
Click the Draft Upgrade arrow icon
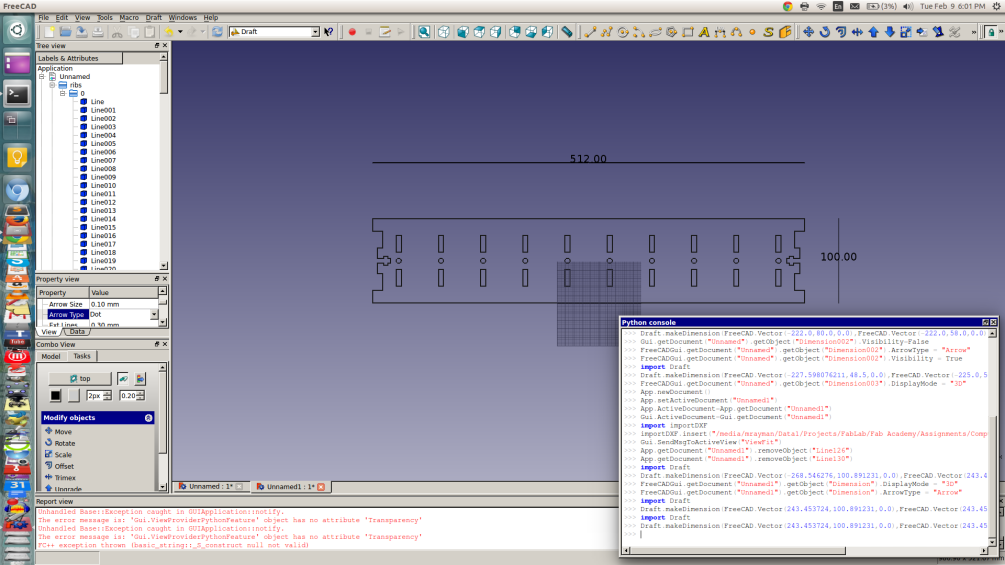[x=873, y=32]
